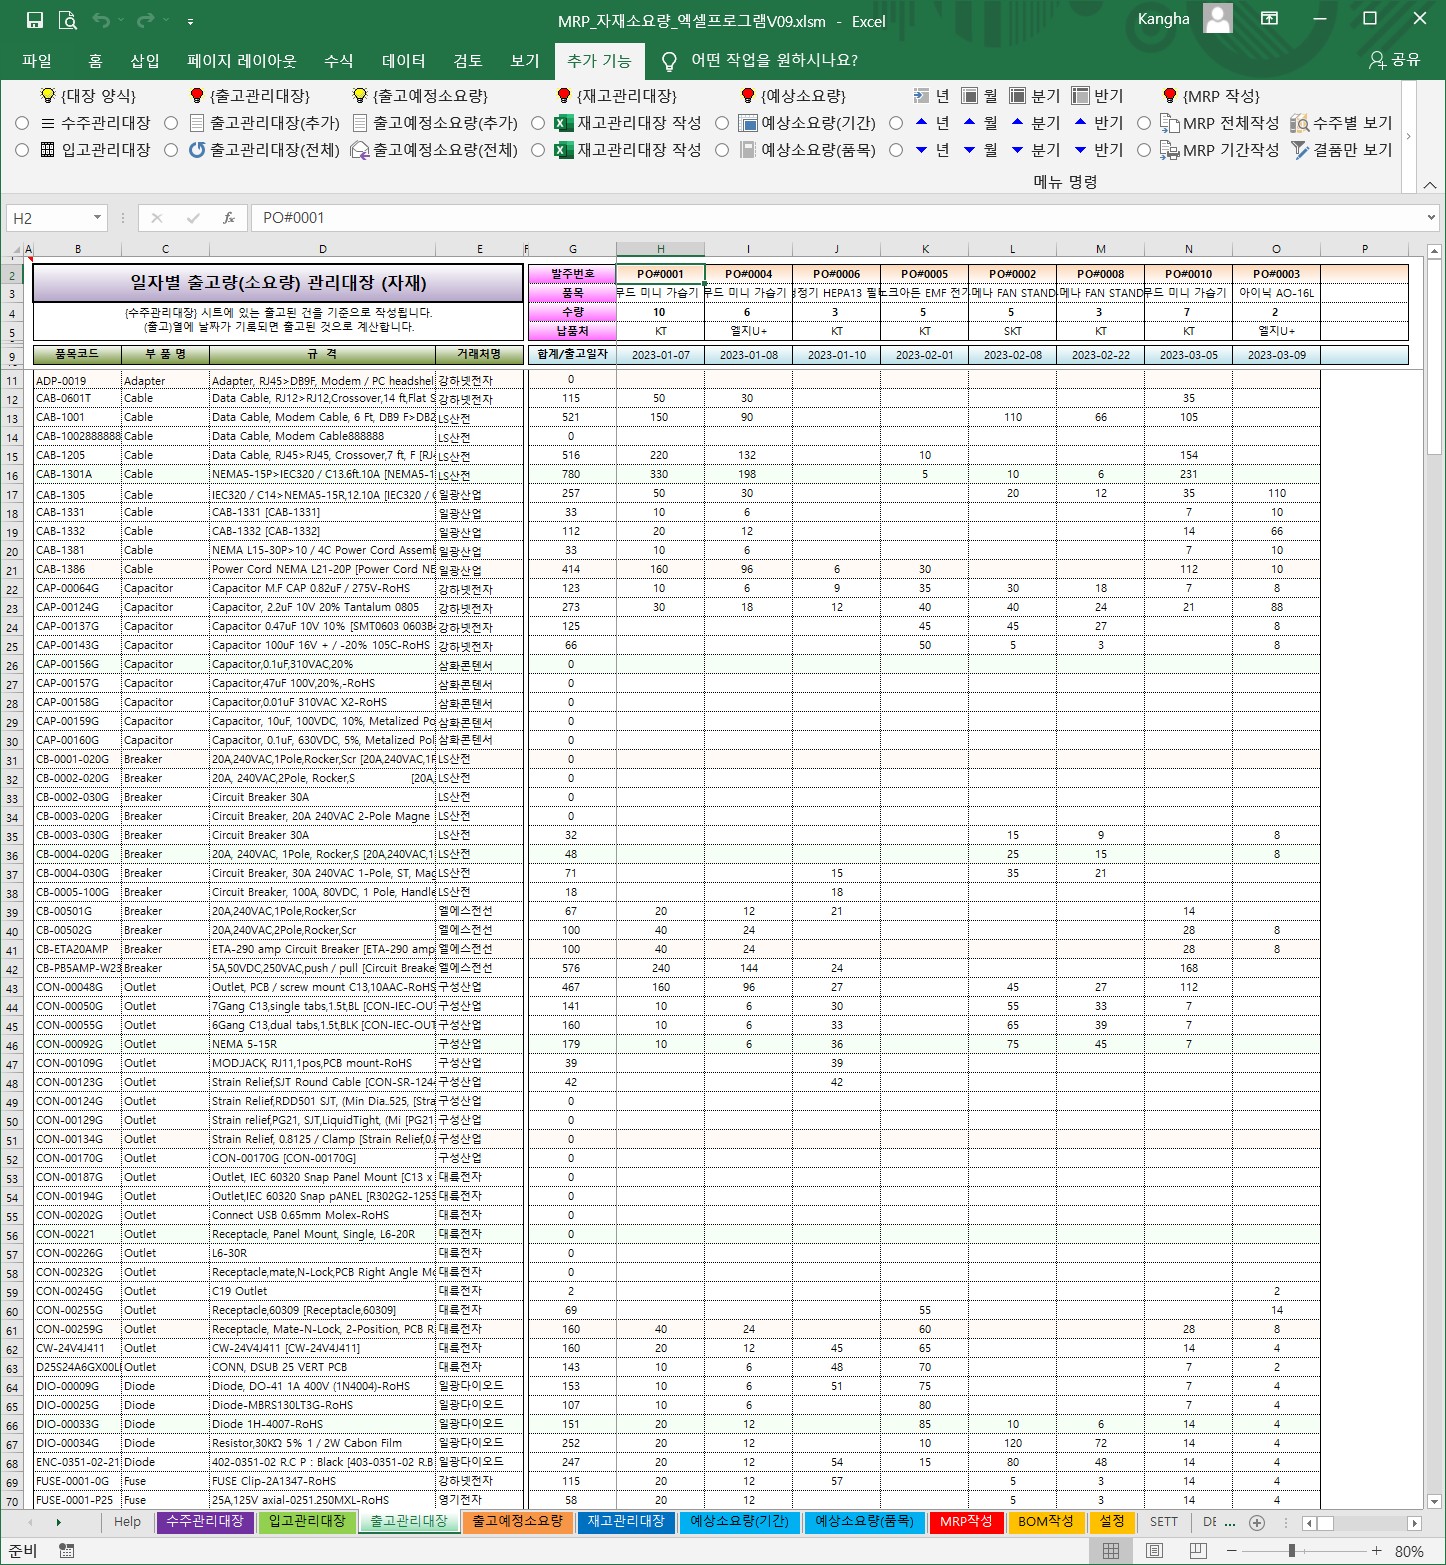
Task: Click 결품만 보기 filter button
Action: click(x=1341, y=149)
